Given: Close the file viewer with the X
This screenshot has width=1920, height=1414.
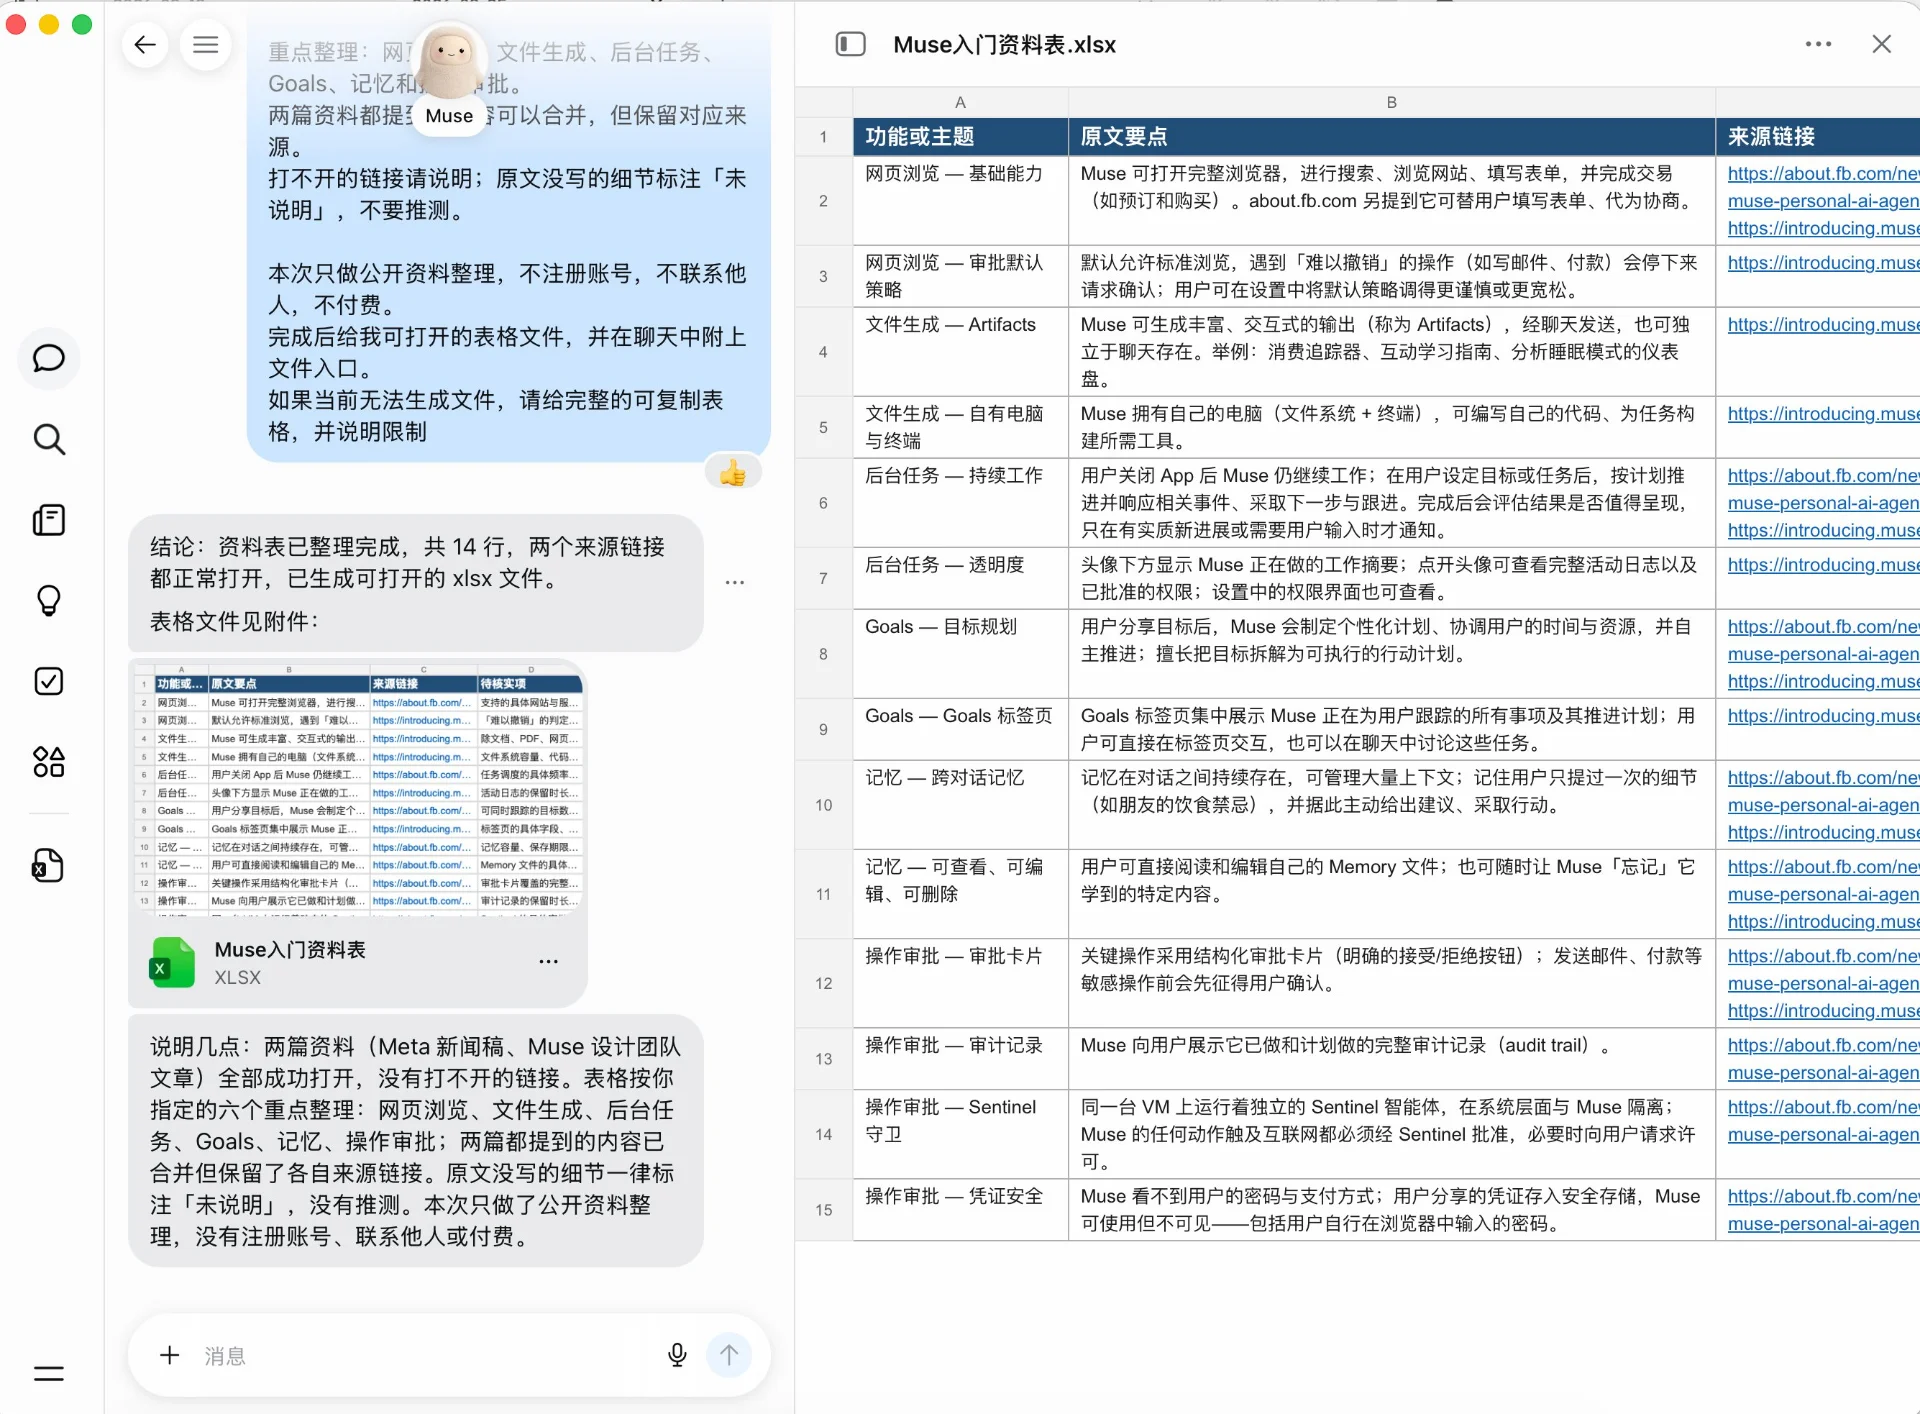Looking at the screenshot, I should tap(1881, 44).
